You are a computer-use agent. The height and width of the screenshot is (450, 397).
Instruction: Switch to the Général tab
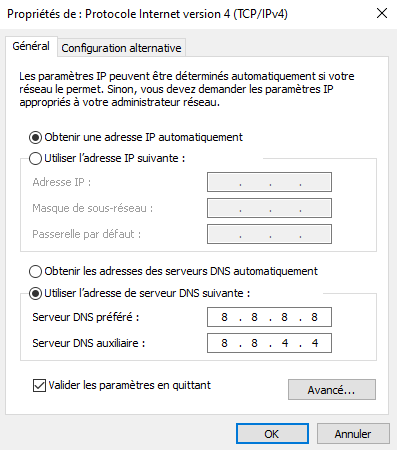(31, 46)
